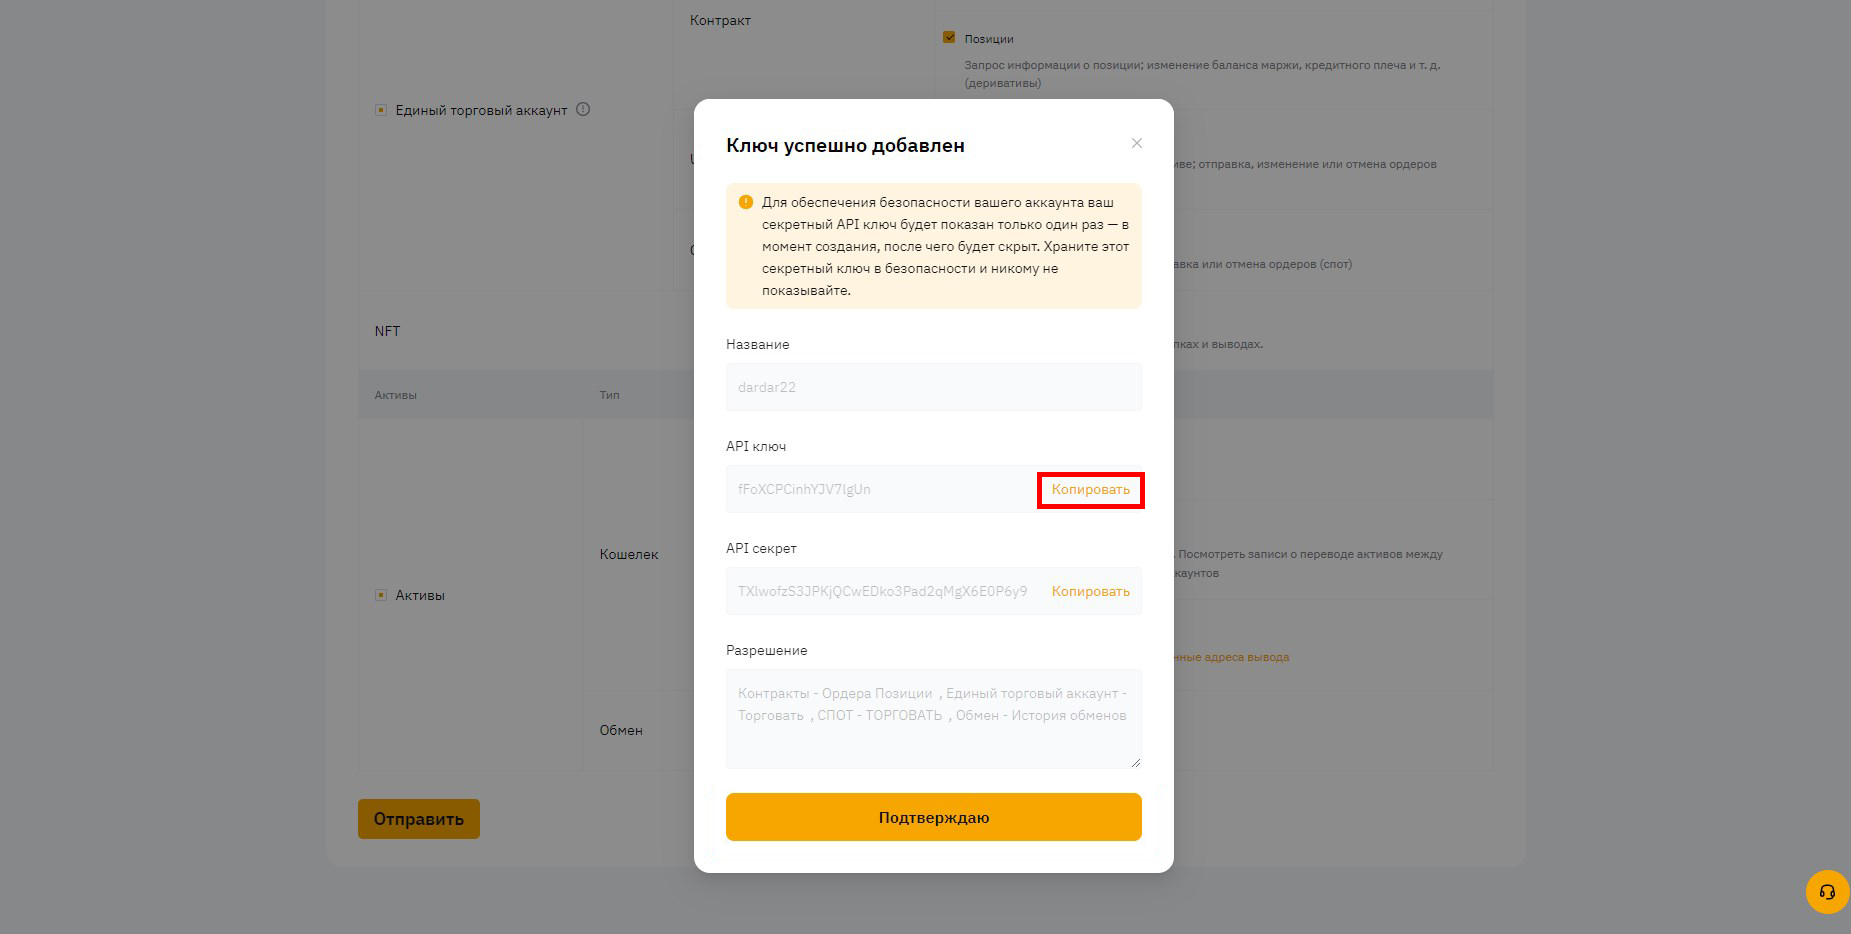The height and width of the screenshot is (934, 1851).
Task: Select the Кошелек row label
Action: tap(629, 554)
